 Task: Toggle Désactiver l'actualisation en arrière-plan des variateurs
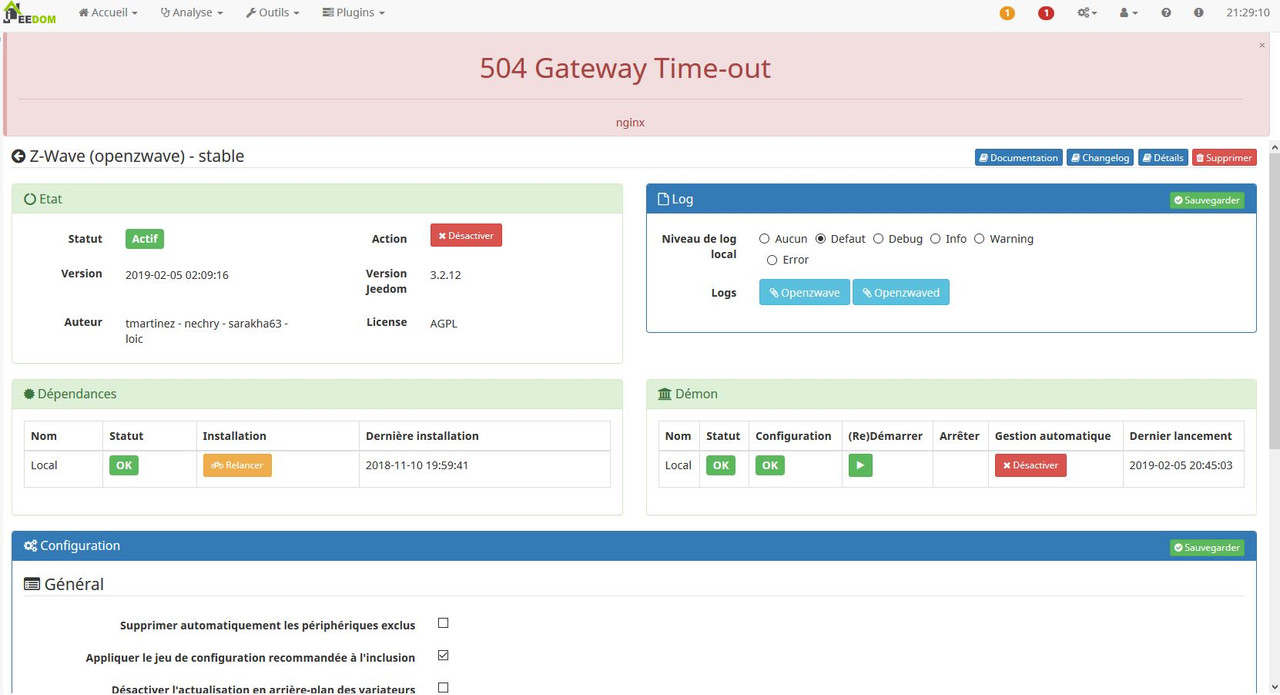(x=443, y=688)
